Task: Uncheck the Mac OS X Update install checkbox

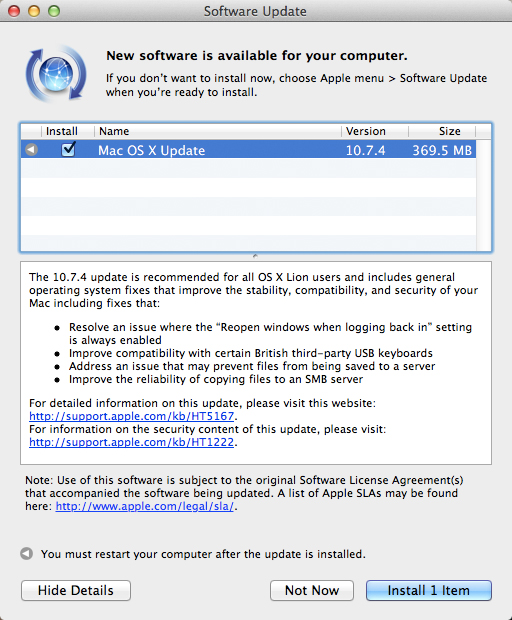Action: pos(68,149)
